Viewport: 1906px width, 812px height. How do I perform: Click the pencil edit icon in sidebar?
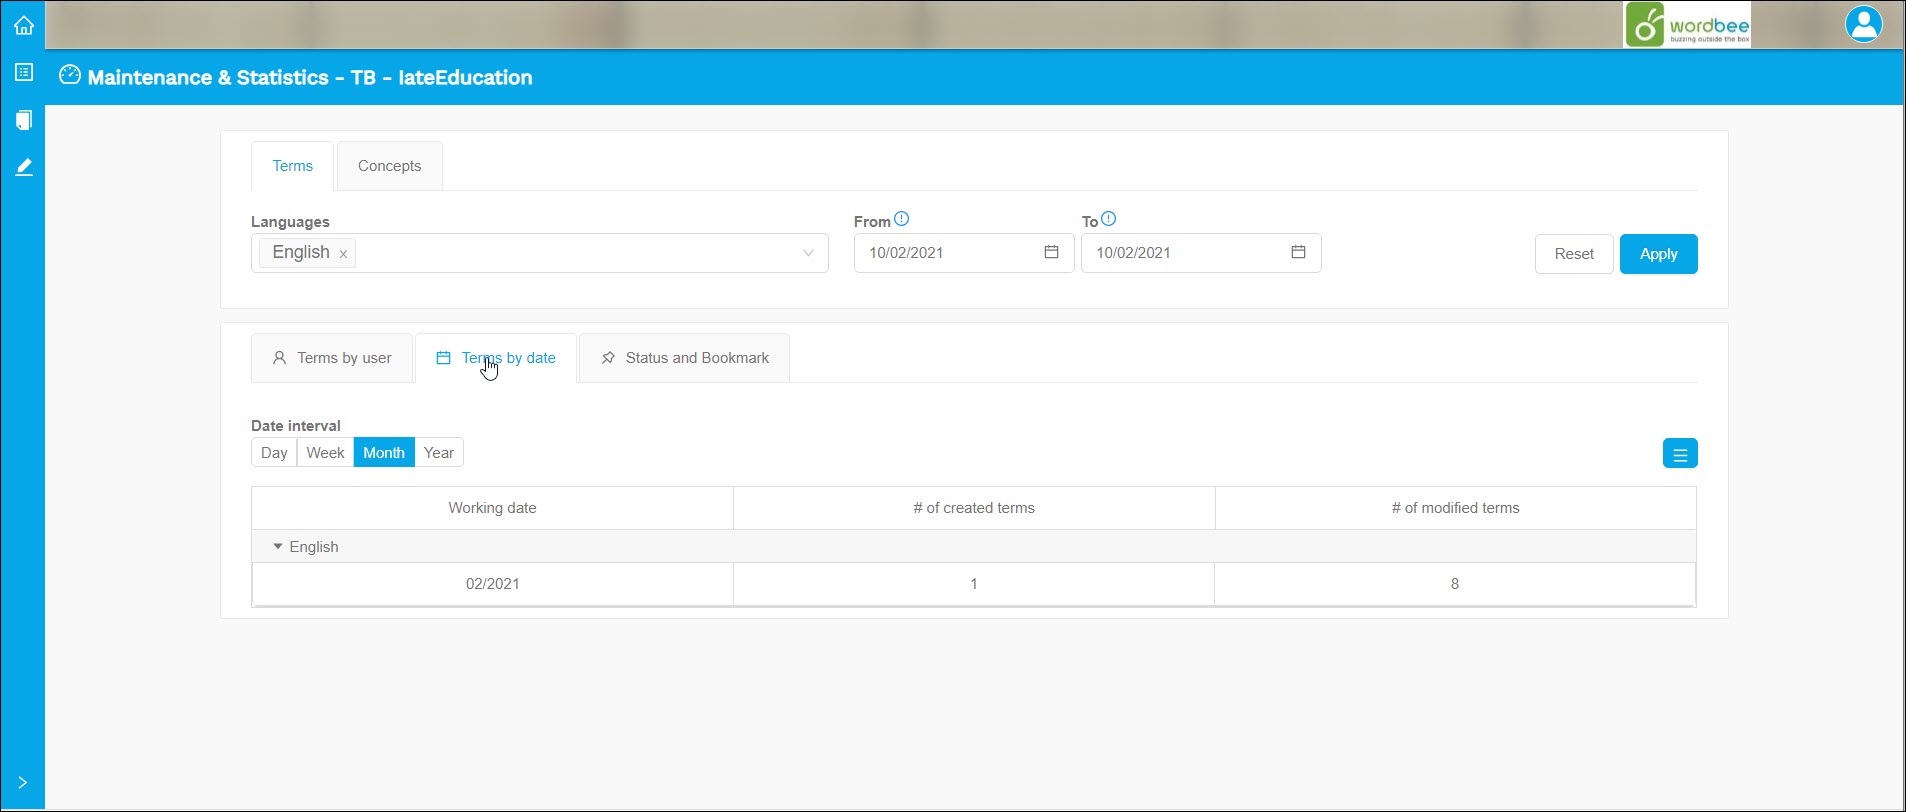[24, 167]
